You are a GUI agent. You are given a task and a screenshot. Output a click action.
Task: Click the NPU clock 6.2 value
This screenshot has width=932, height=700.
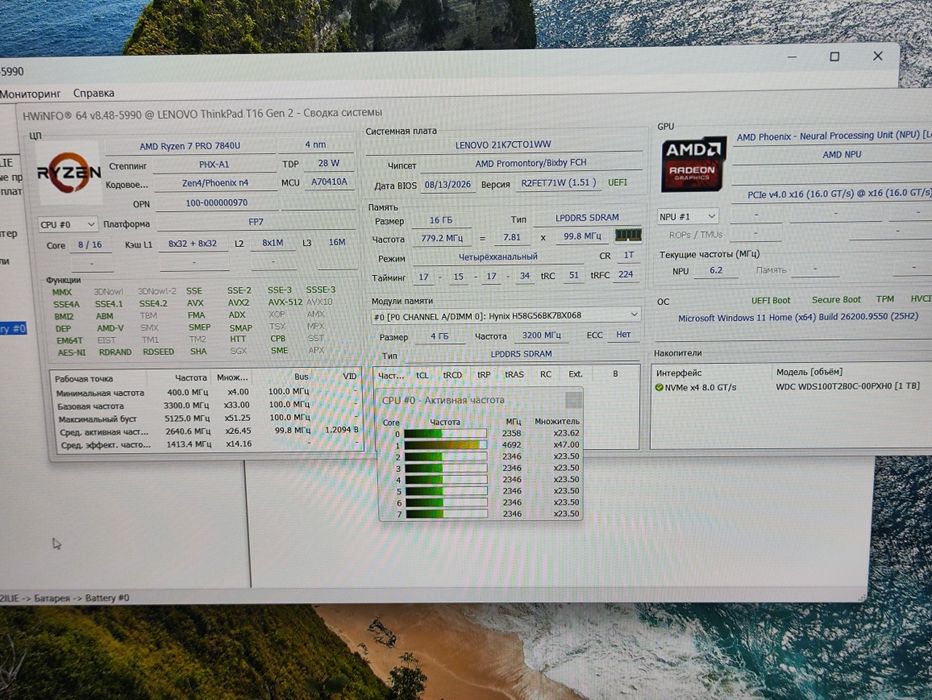(716, 270)
